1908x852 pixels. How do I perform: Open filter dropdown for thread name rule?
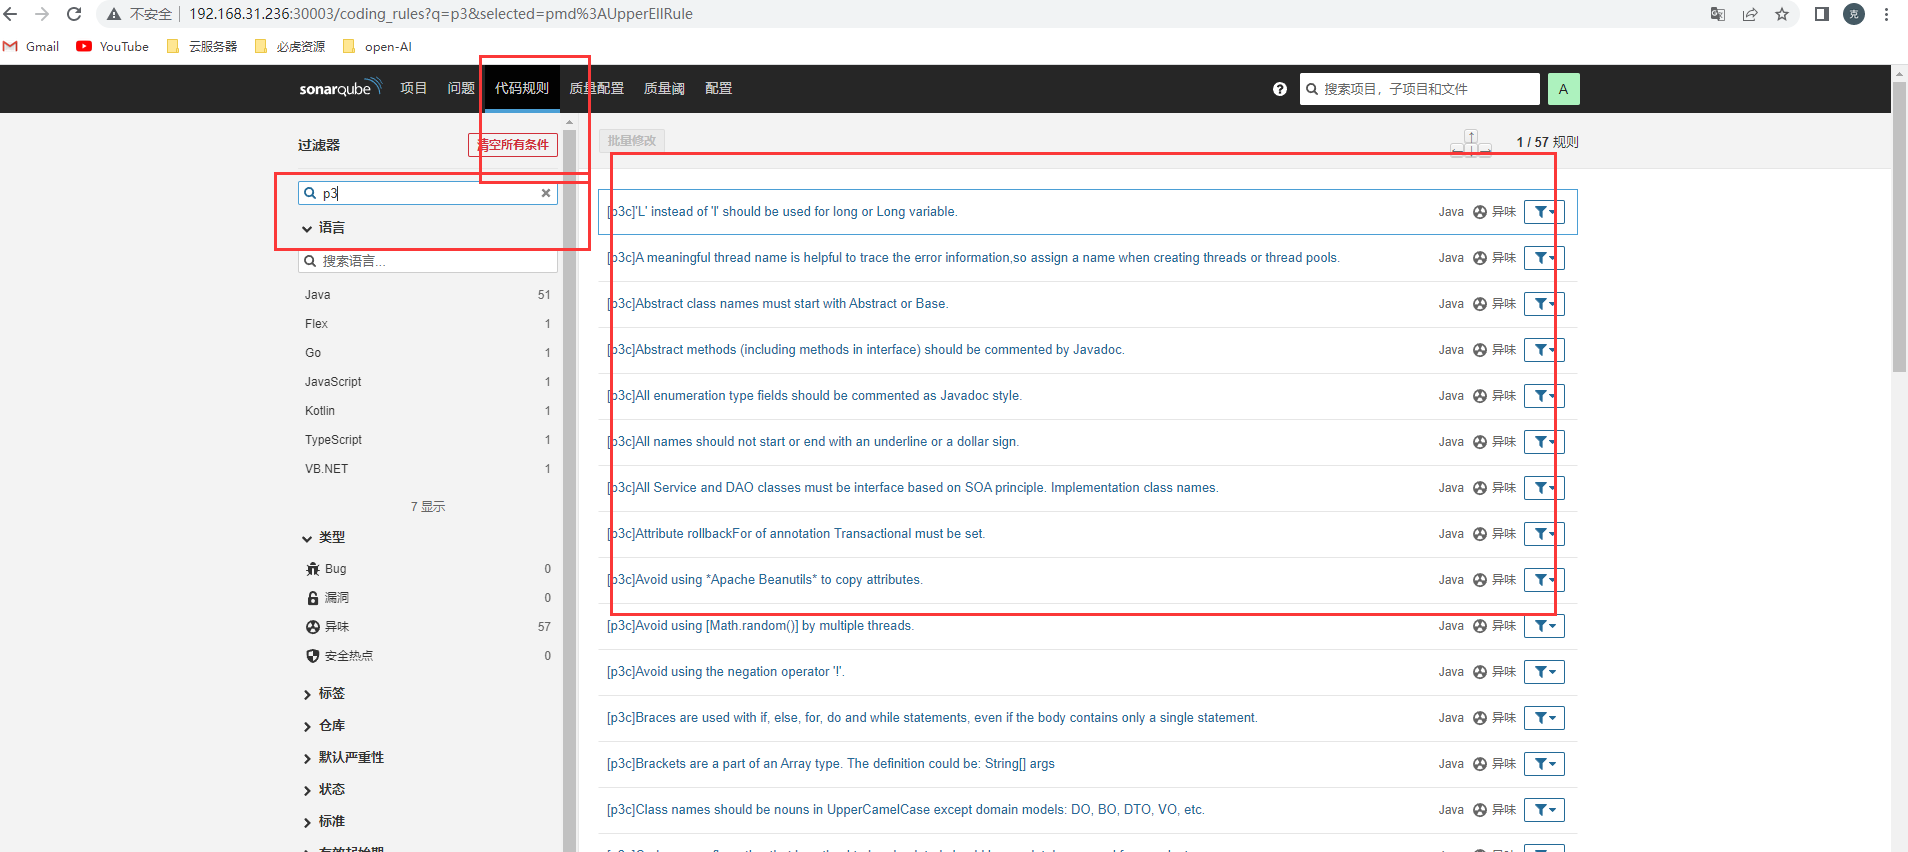1544,258
